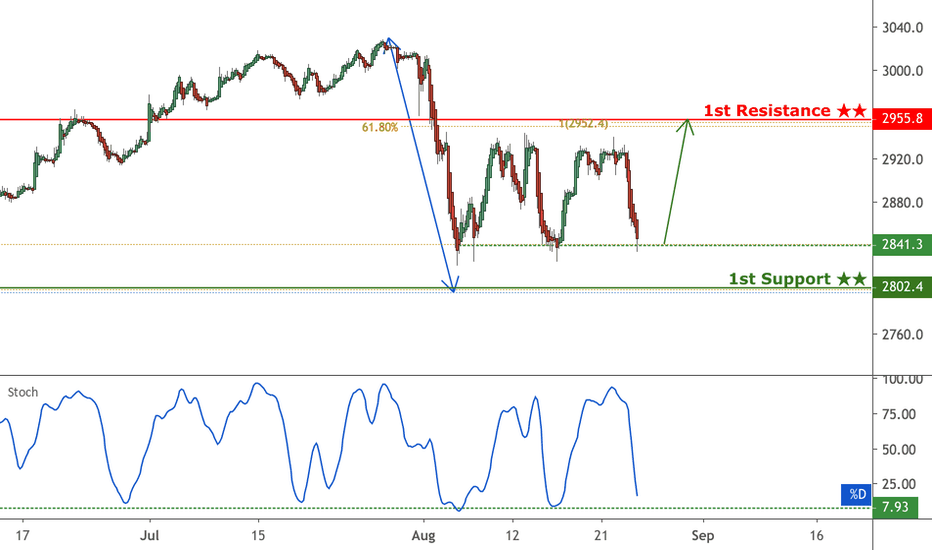932x550 pixels.
Task: Click the 2920.0 price axis tick
Action: click(902, 159)
